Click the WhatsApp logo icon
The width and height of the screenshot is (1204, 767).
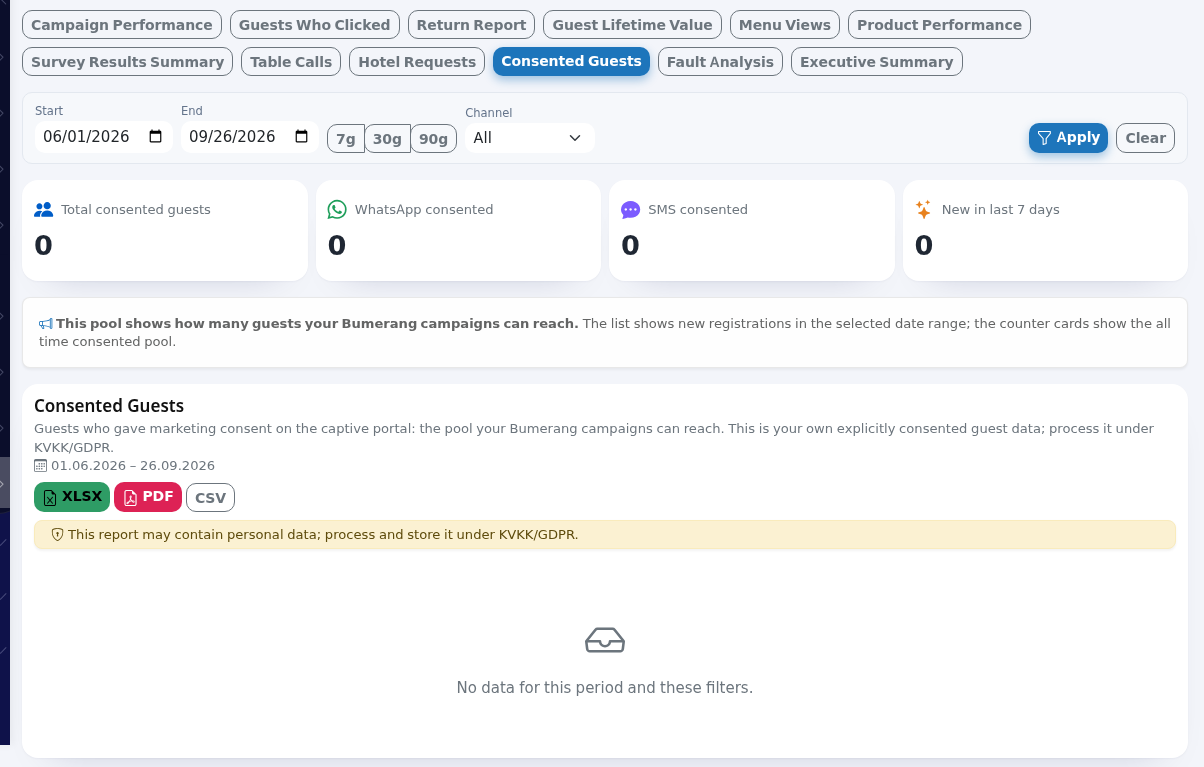click(337, 210)
